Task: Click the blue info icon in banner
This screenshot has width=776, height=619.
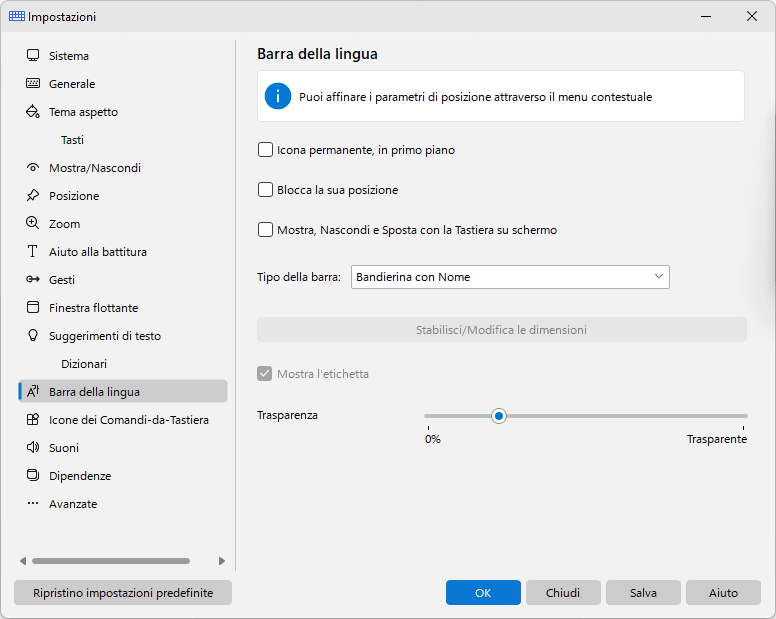Action: [x=278, y=96]
